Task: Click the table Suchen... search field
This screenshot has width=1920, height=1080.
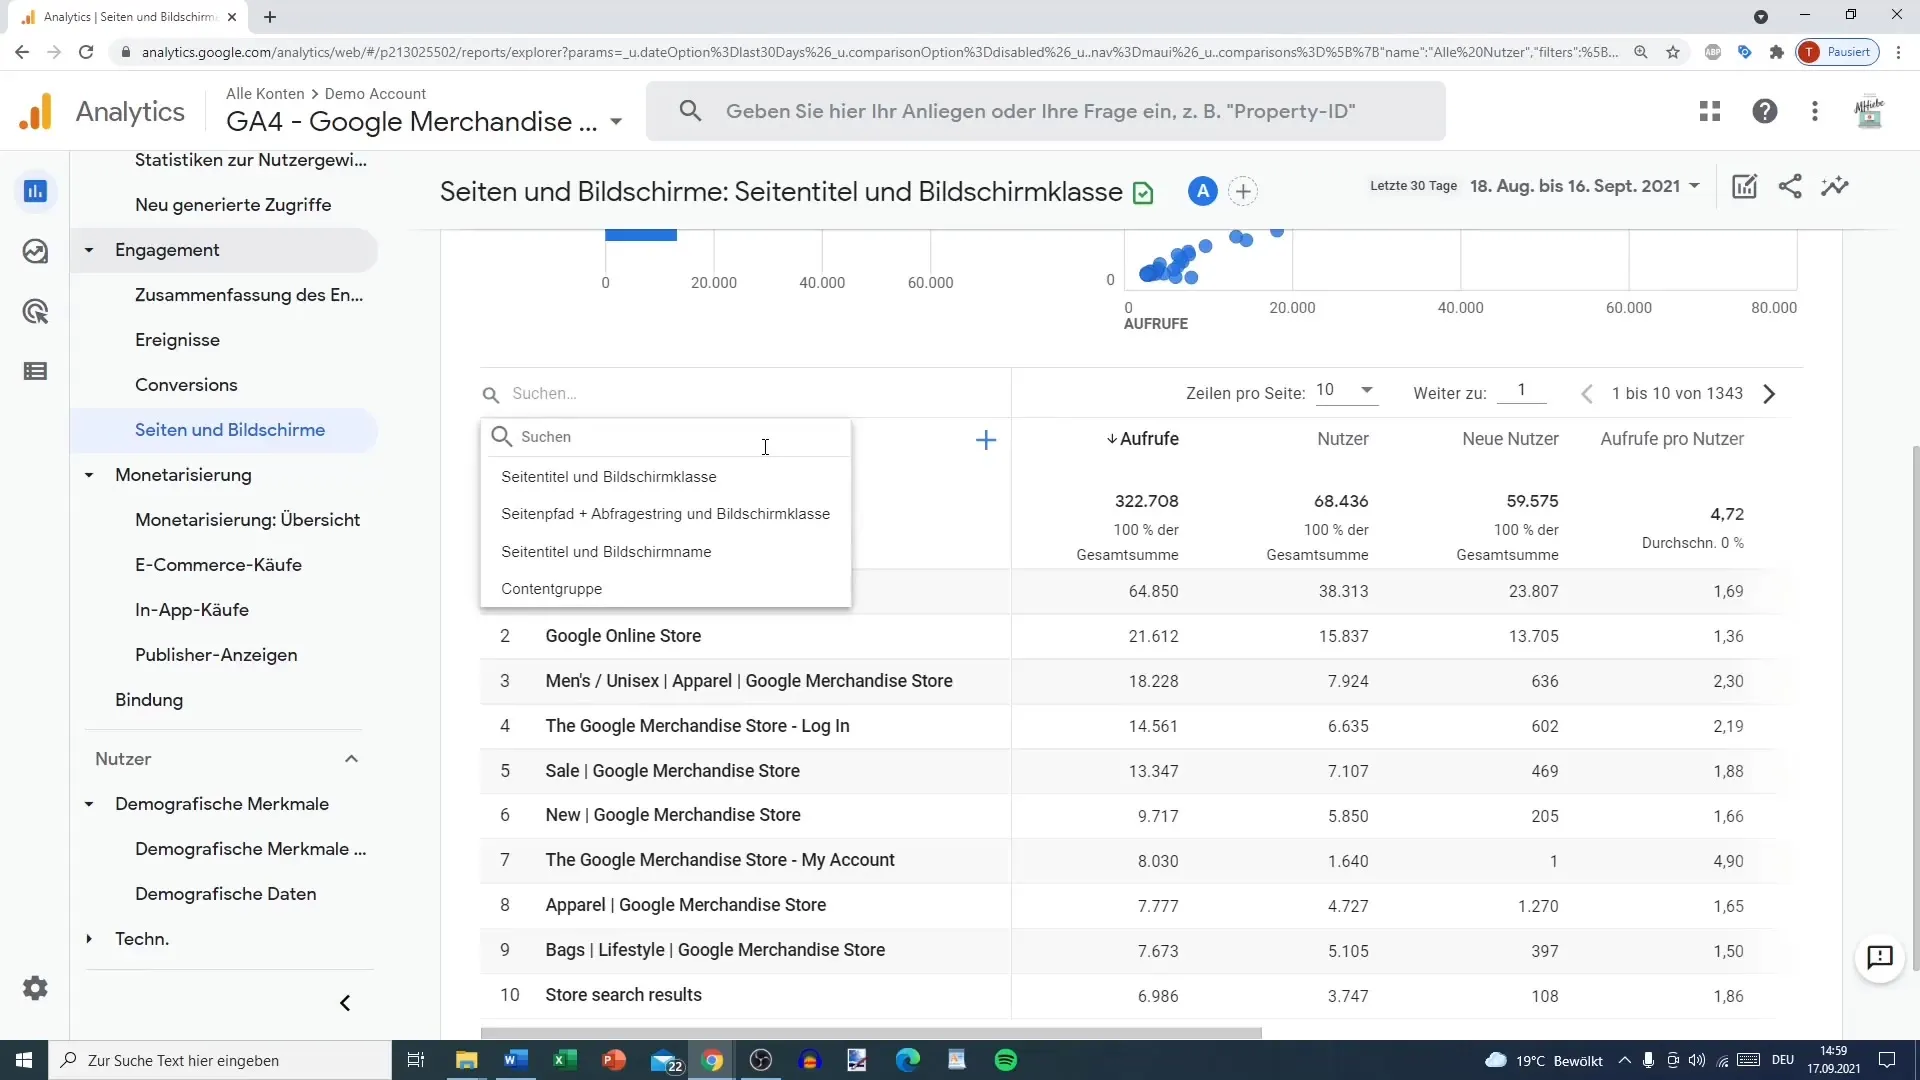Action: click(745, 394)
